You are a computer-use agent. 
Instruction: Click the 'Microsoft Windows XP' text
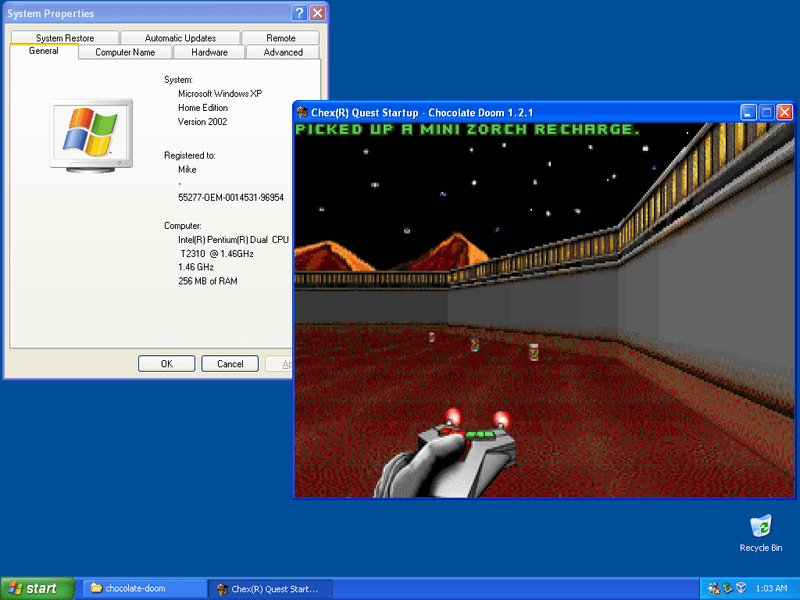[220, 93]
